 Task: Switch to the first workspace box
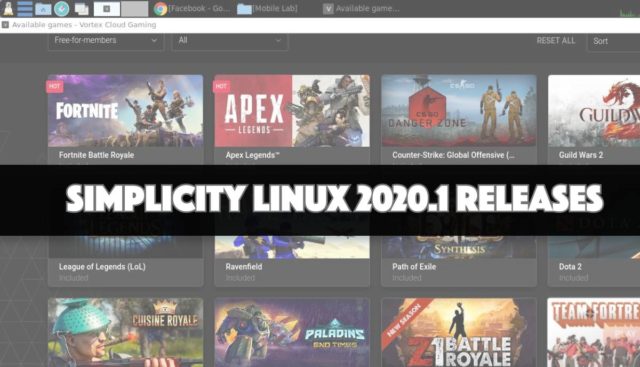pos(107,9)
